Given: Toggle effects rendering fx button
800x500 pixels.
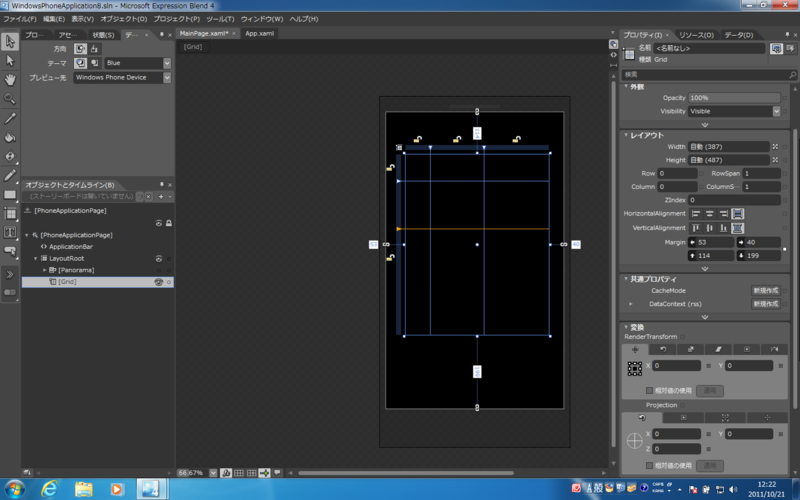Looking at the screenshot, I should tap(226, 473).
